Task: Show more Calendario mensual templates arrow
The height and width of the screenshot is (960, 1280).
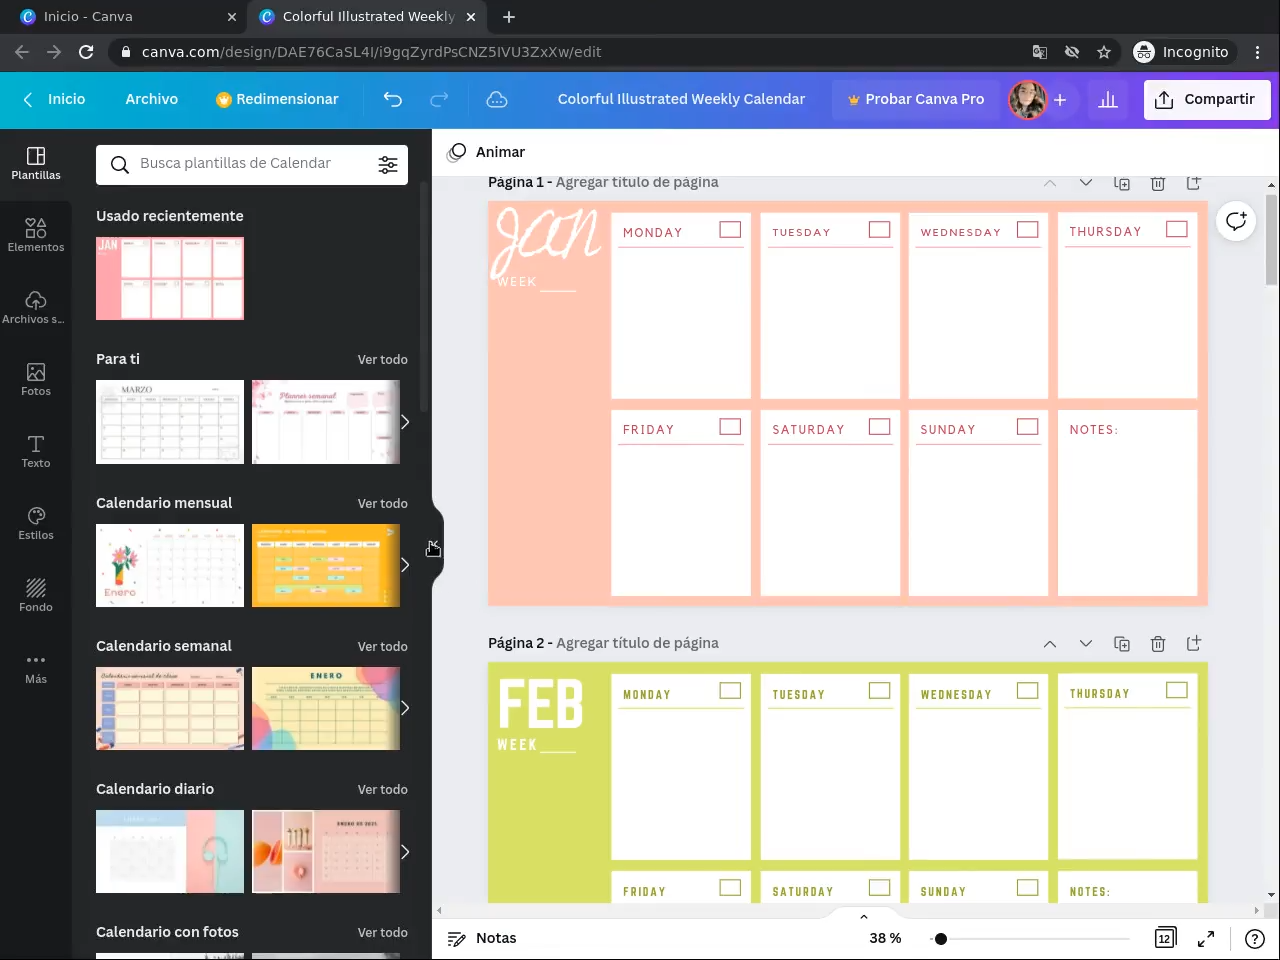Action: pos(405,565)
